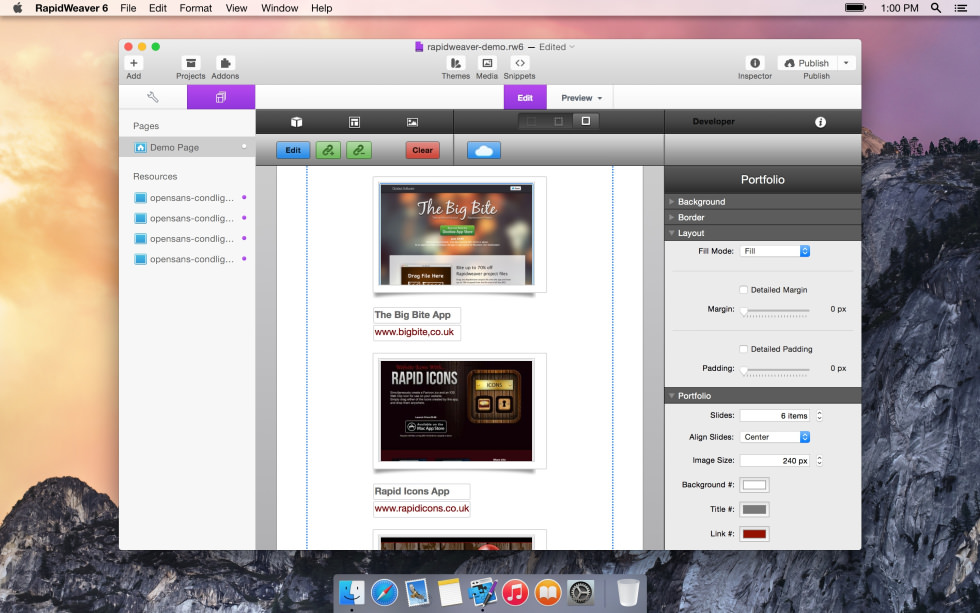Viewport: 980px width, 613px height.
Task: Click the Slides items field
Action: point(775,416)
